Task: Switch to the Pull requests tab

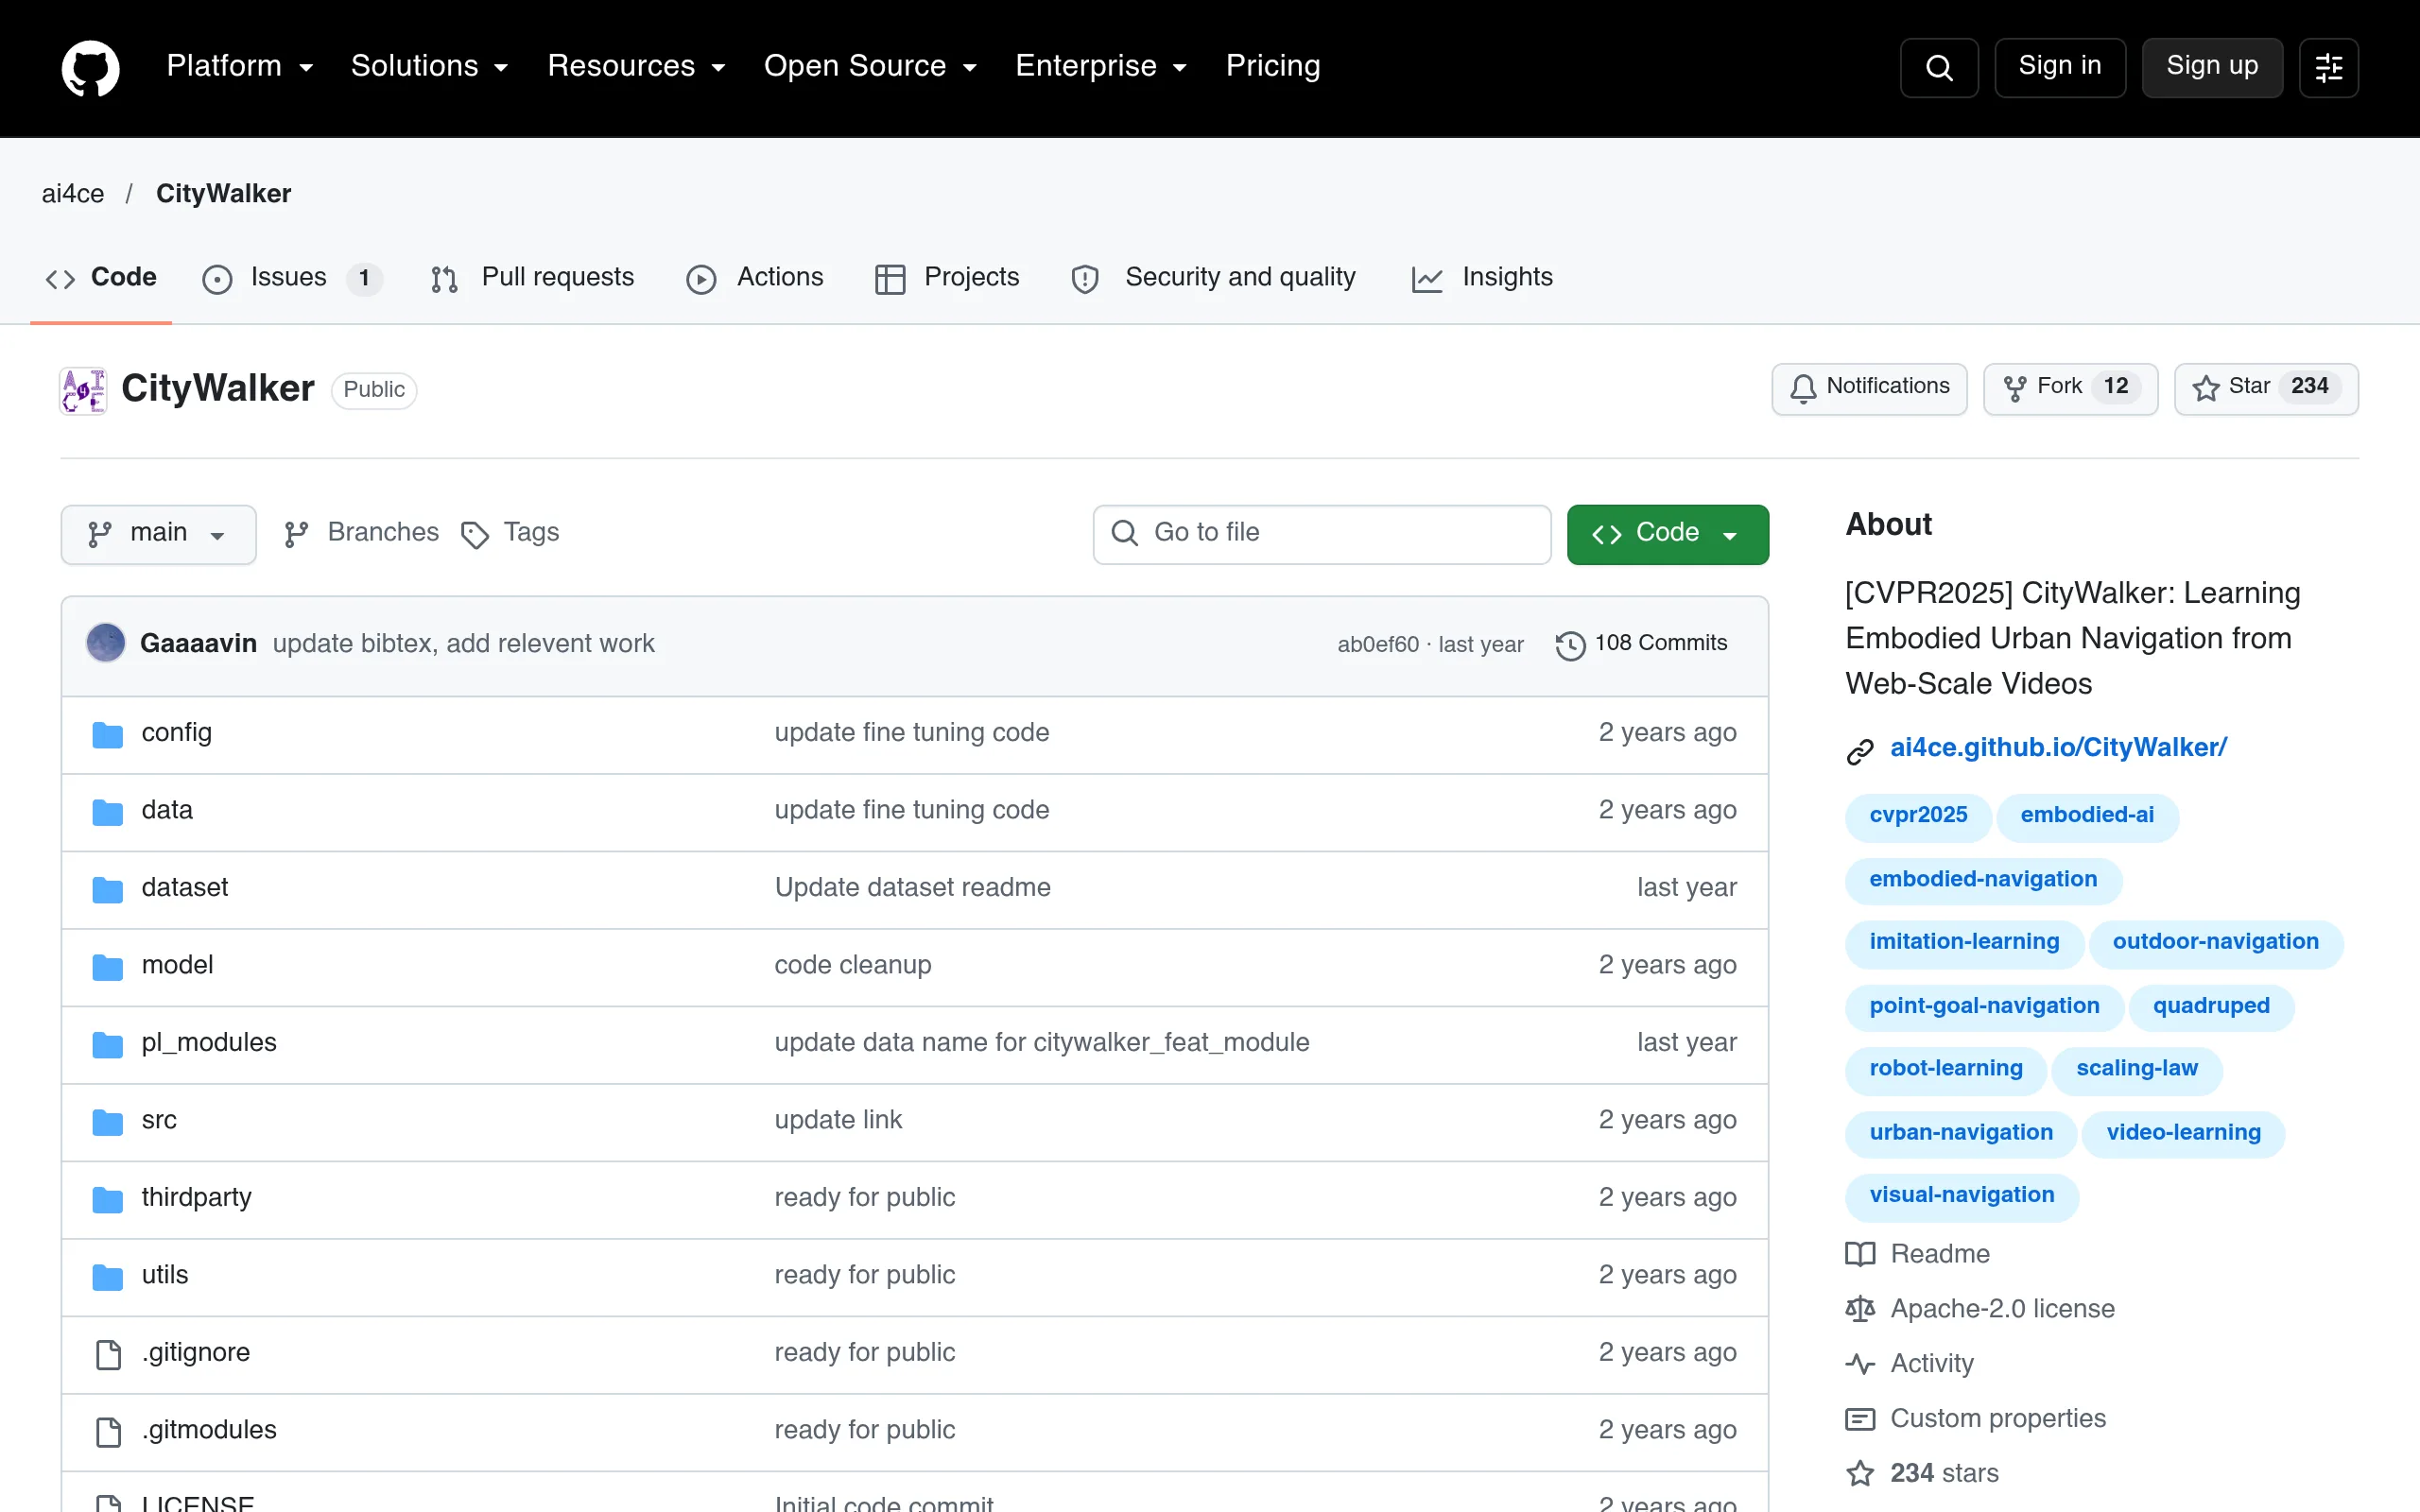Action: (x=532, y=278)
